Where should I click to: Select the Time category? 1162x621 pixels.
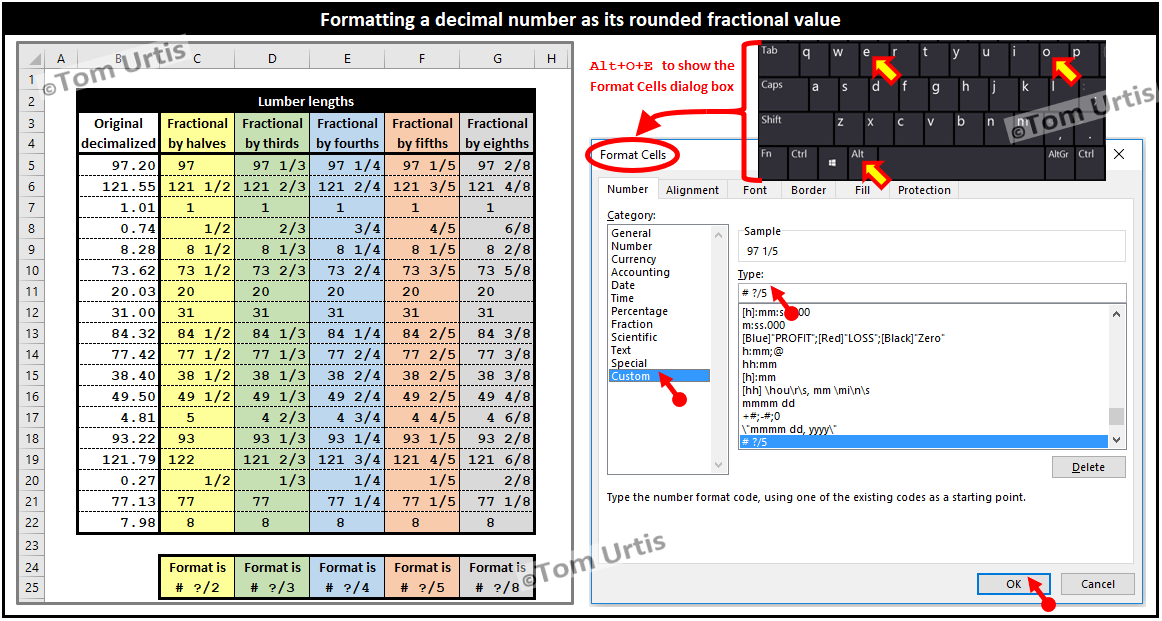click(622, 298)
